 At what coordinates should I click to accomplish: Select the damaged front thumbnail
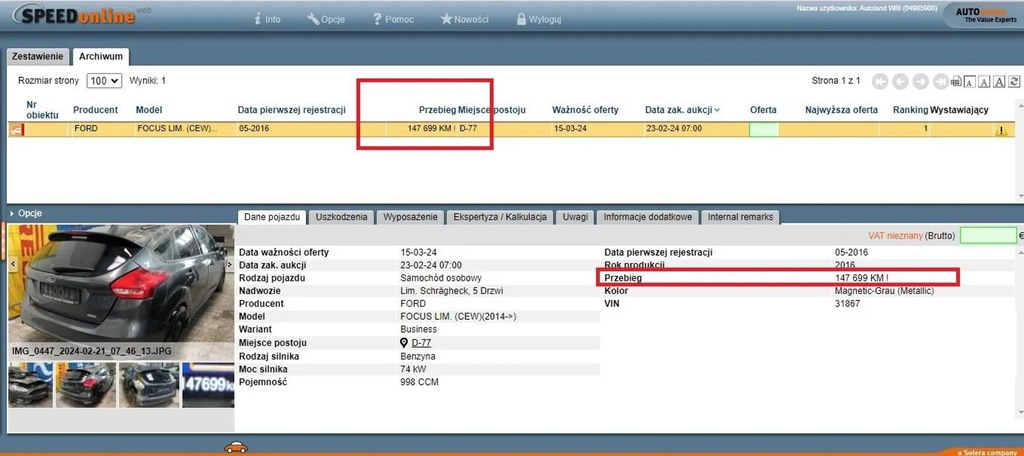tap(30, 385)
